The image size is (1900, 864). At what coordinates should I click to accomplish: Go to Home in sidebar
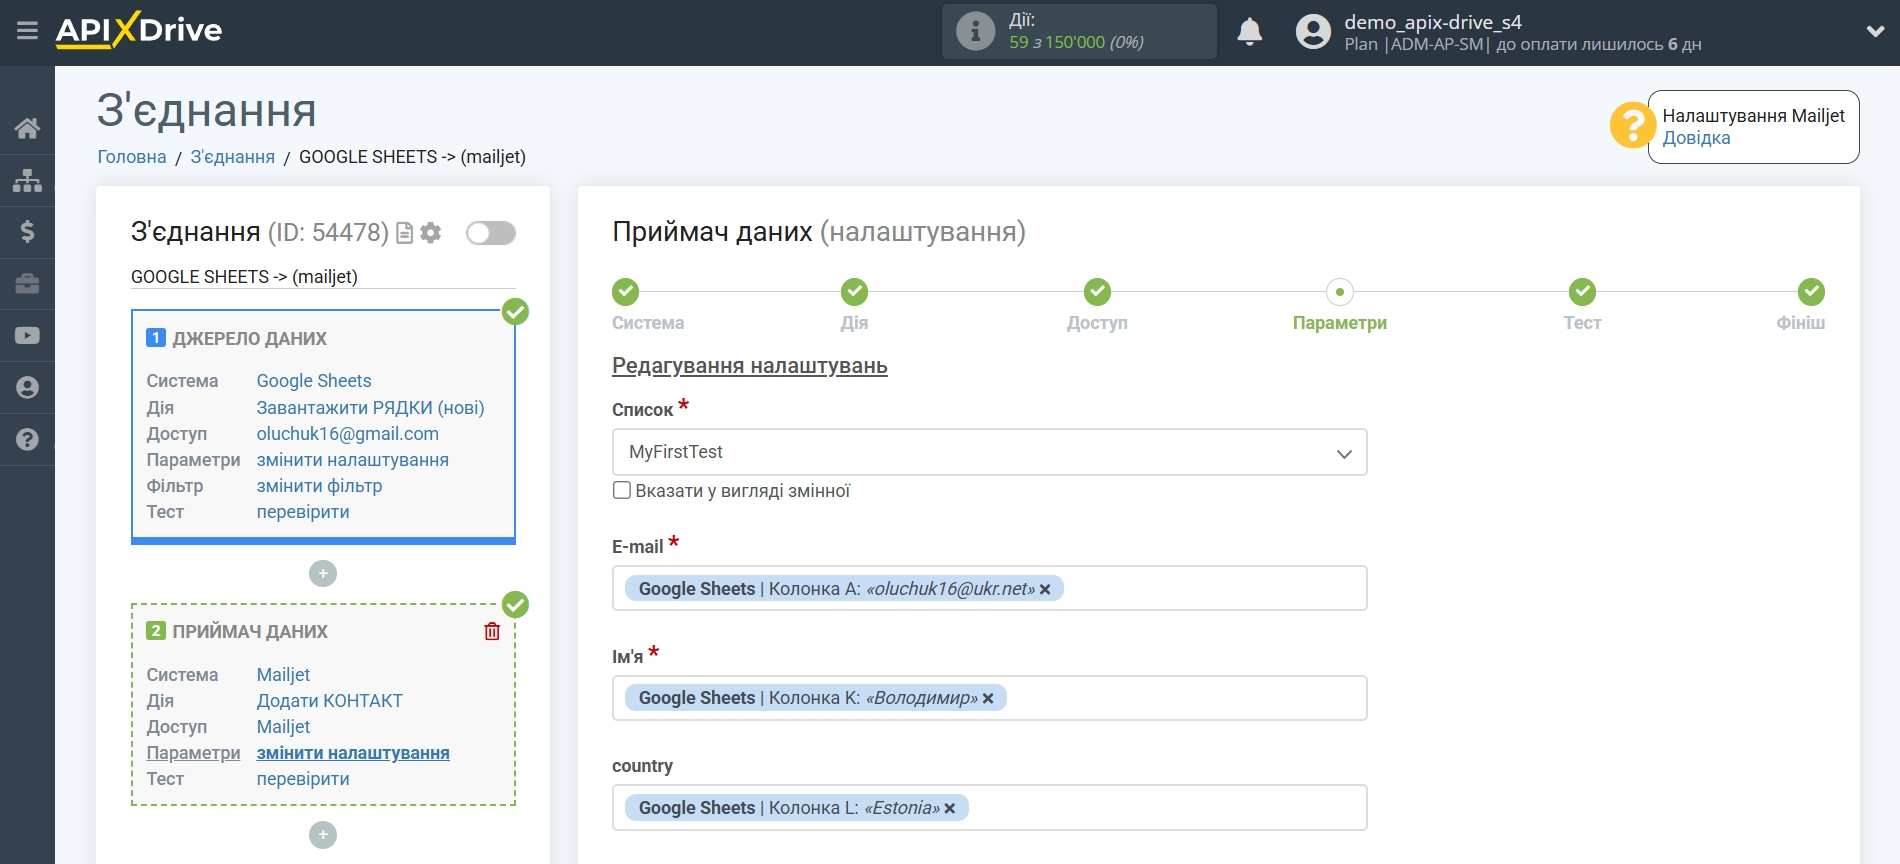click(x=27, y=128)
